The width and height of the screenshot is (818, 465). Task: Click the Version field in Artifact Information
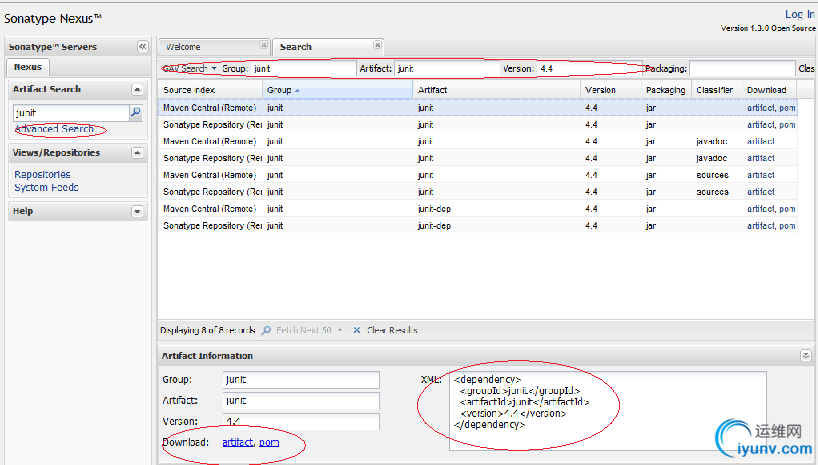coord(301,421)
